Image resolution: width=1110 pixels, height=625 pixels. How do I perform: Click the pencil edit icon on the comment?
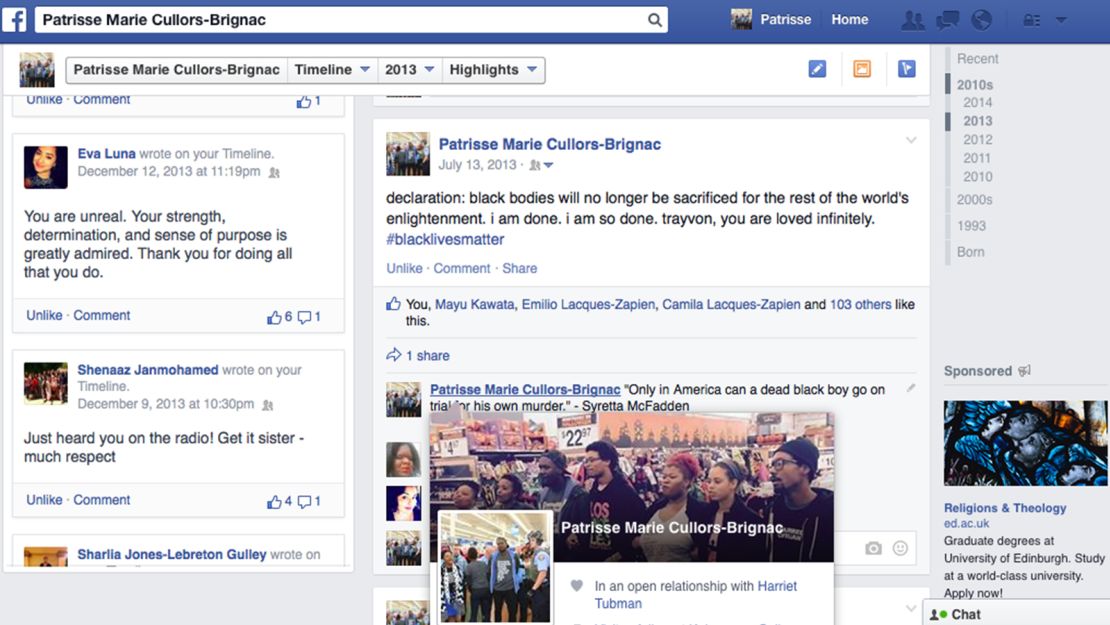click(x=911, y=388)
